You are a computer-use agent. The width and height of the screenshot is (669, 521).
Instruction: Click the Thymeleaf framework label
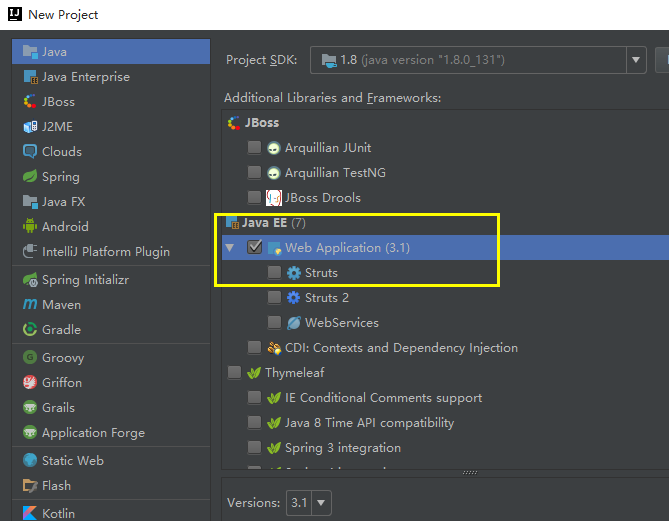coord(294,373)
